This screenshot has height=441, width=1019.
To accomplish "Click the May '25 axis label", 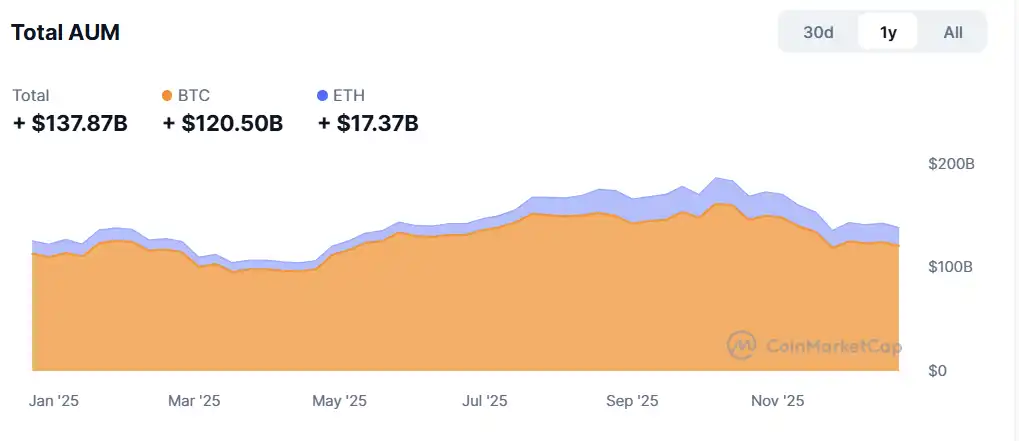I will (x=340, y=401).
